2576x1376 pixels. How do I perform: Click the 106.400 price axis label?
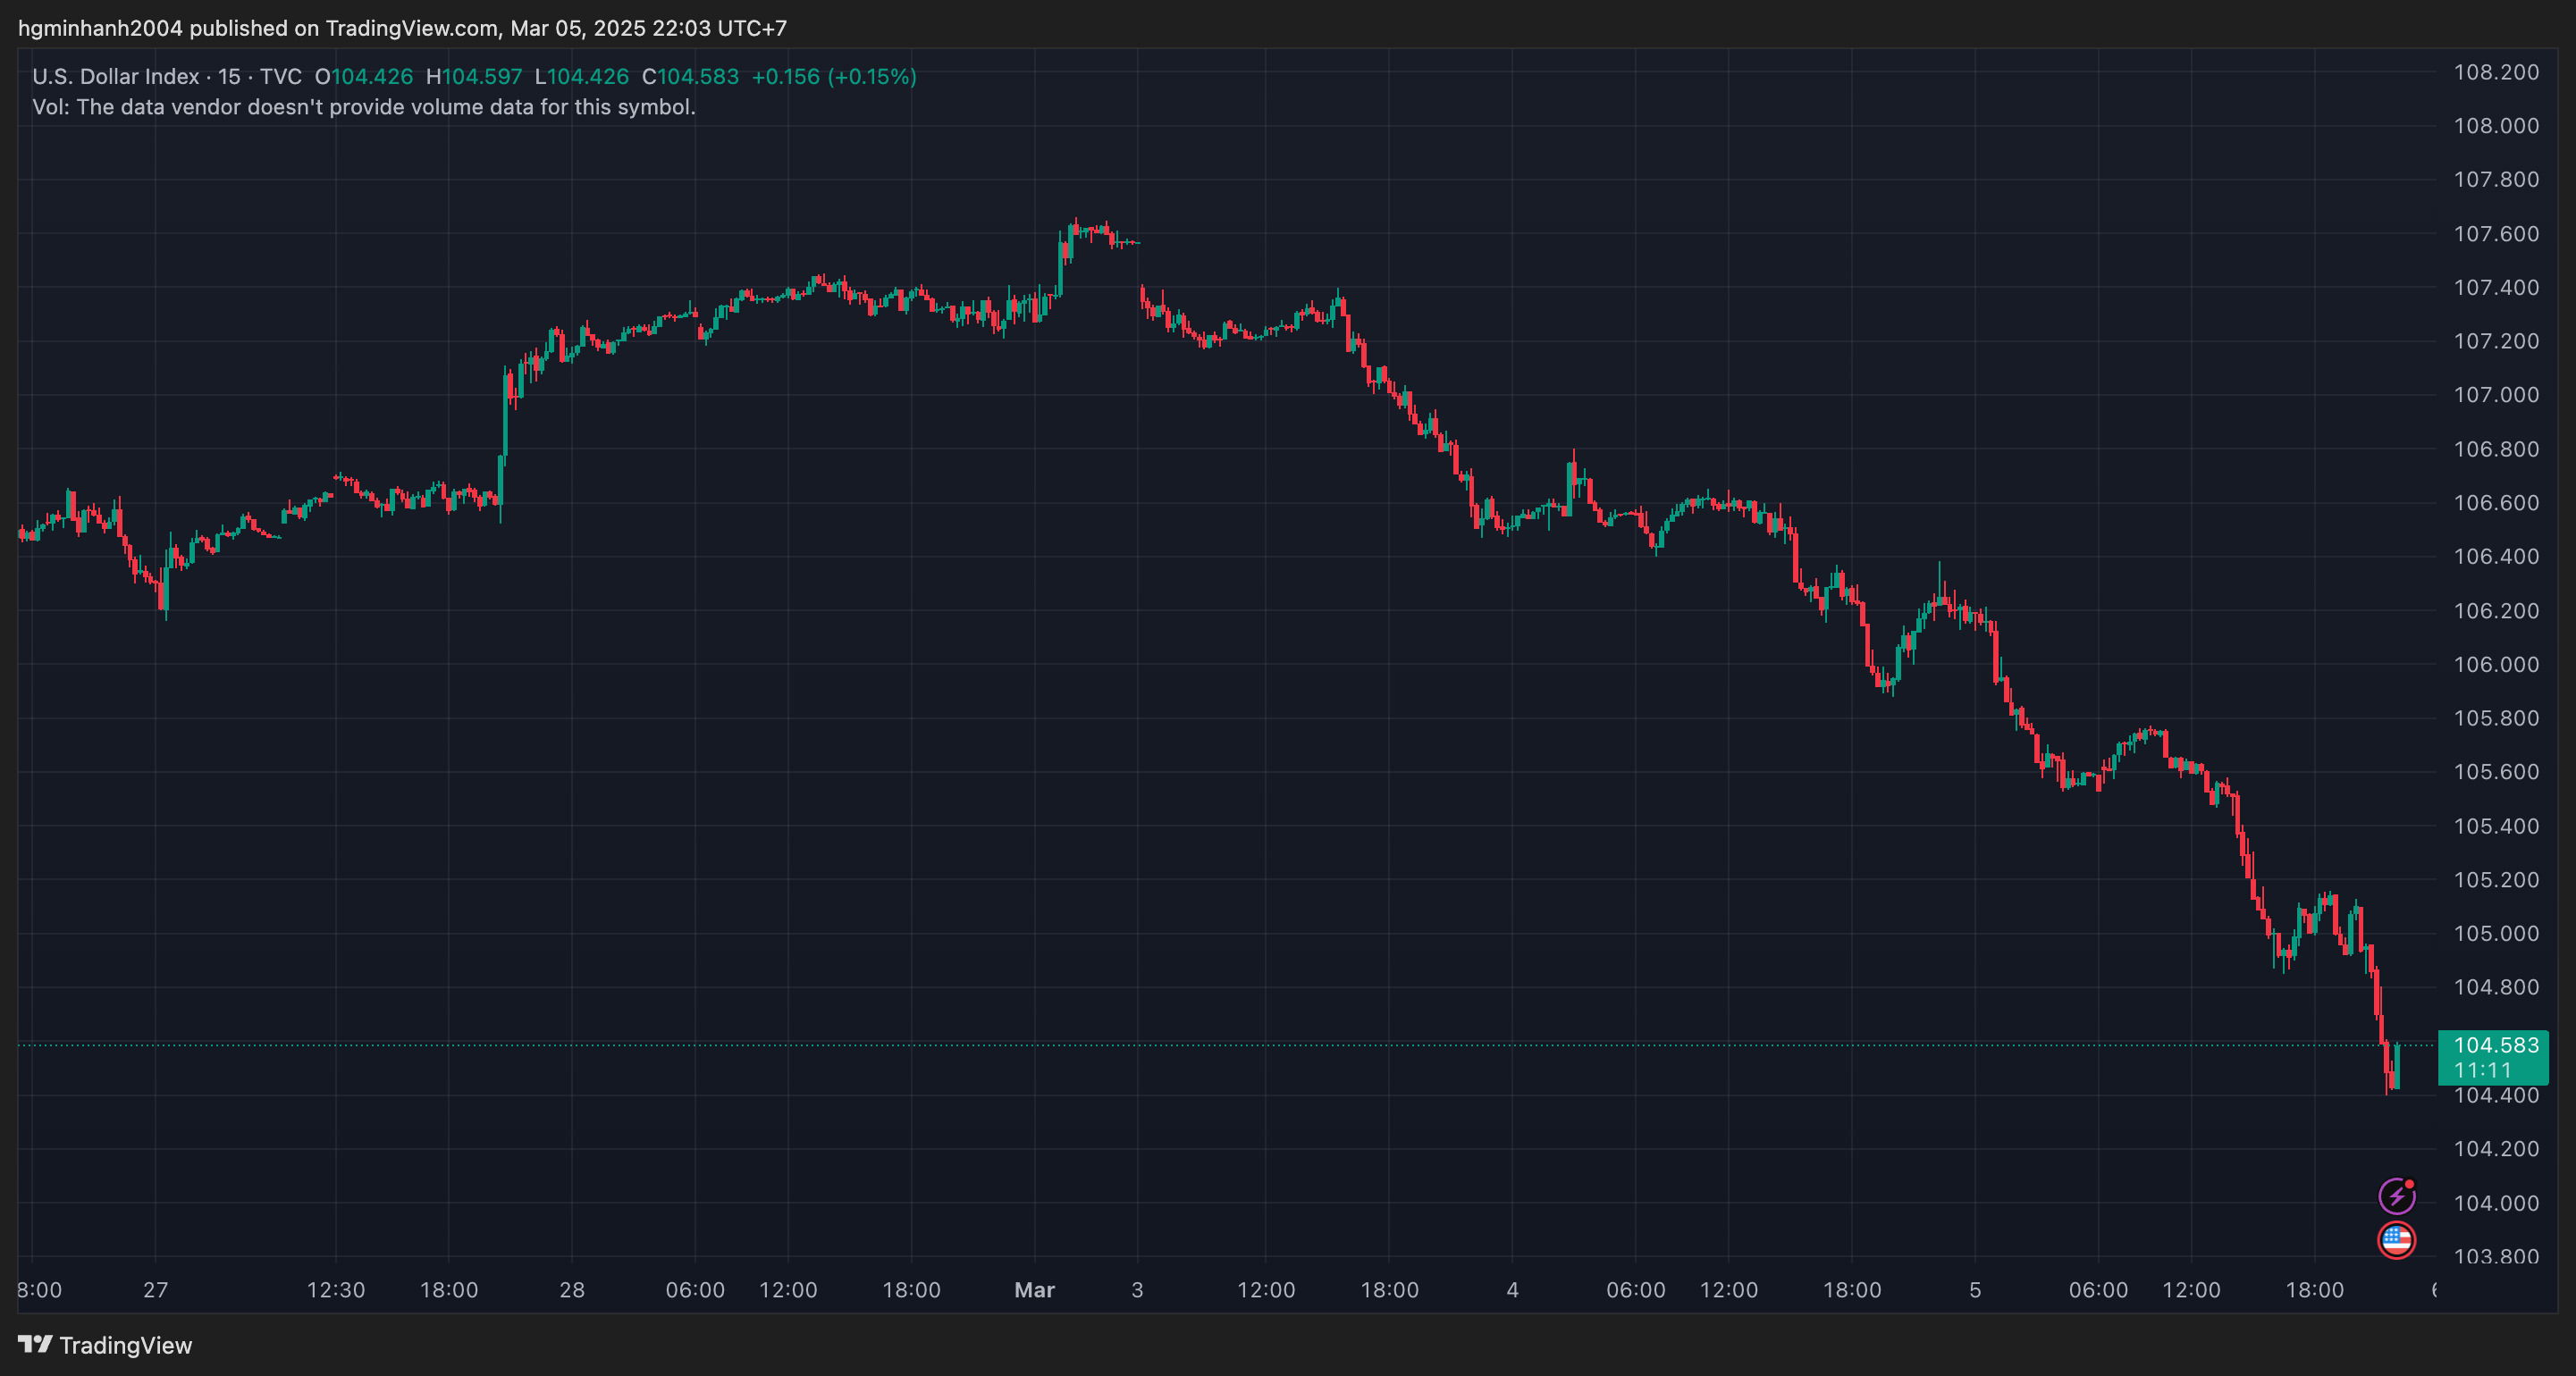(2496, 556)
